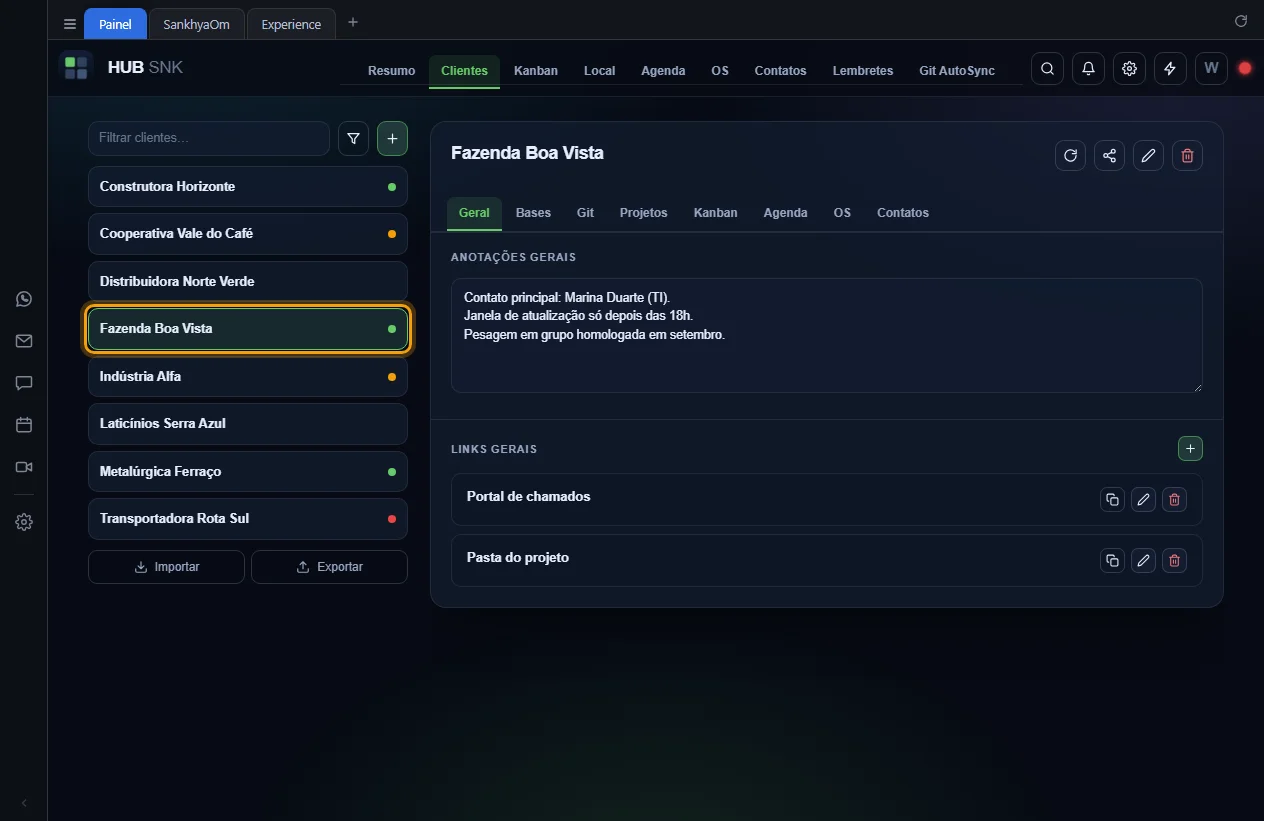The image size is (1264, 821).
Task: Click the Exportar button
Action: pos(329,567)
